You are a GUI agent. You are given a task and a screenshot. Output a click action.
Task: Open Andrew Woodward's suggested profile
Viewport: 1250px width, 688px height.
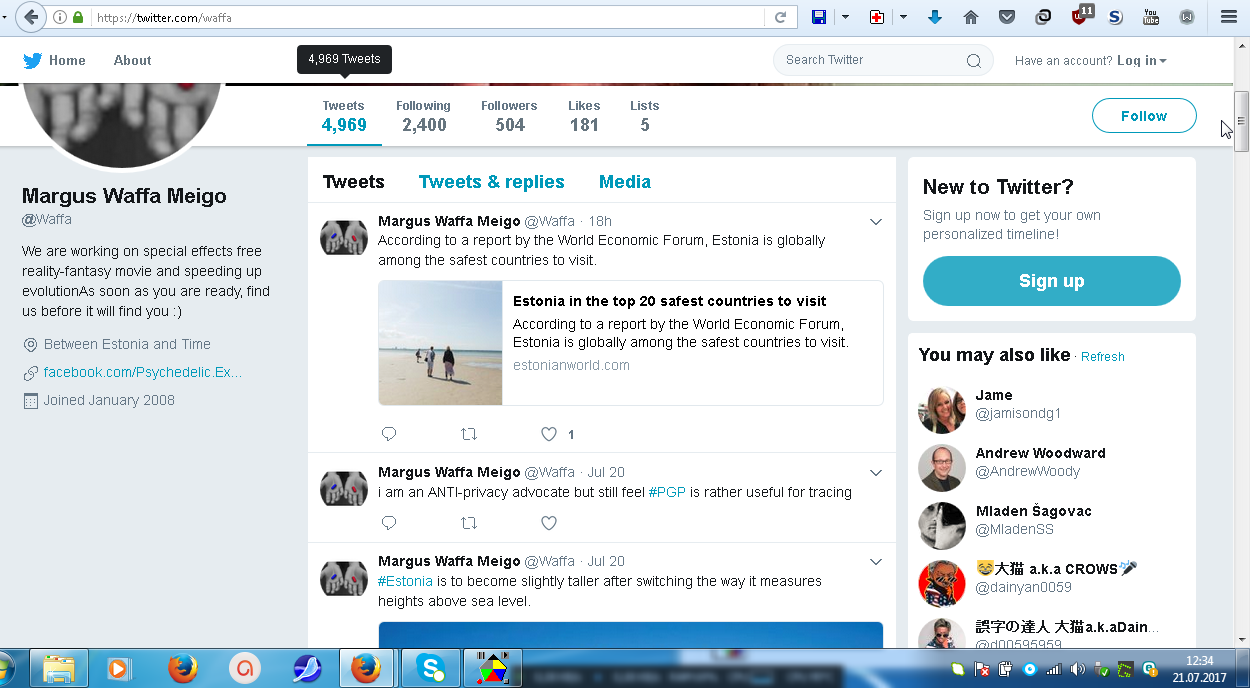(x=1040, y=453)
